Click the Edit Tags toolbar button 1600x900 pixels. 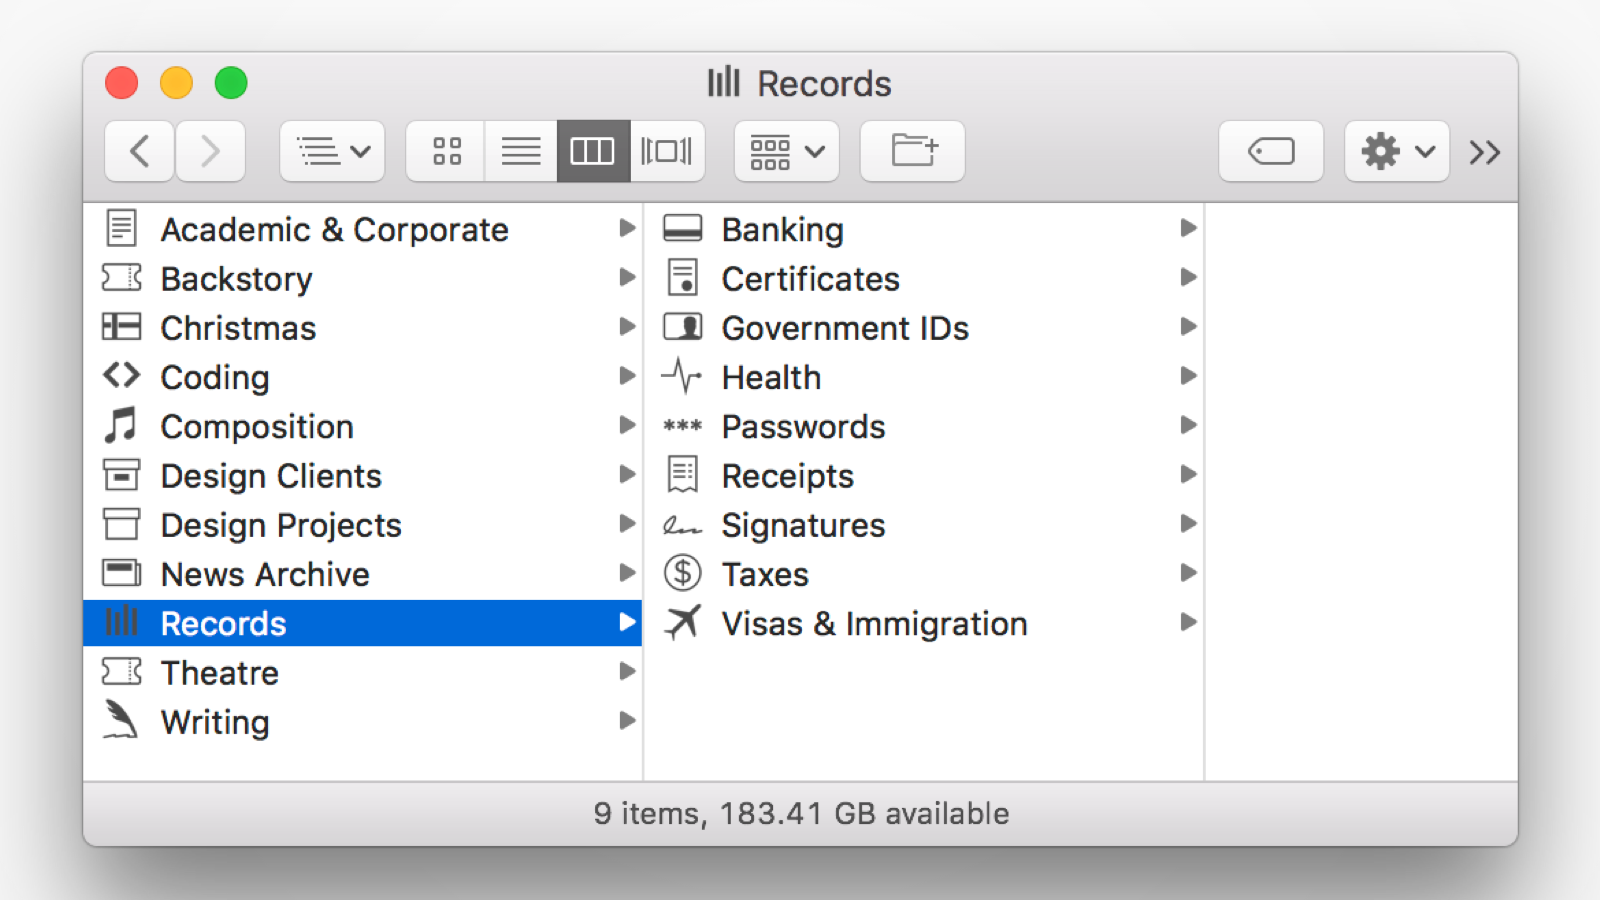pos(1270,152)
